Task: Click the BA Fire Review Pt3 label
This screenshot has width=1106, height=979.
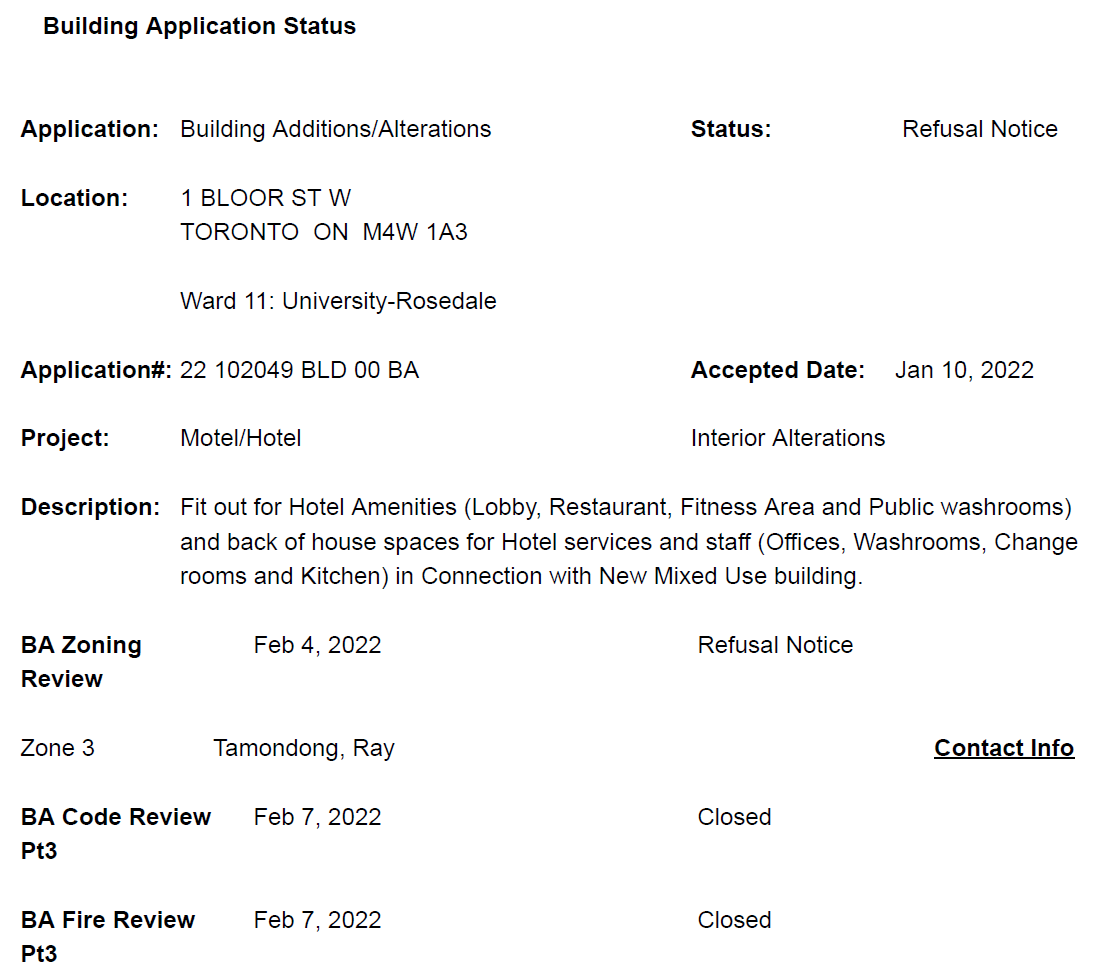Action: [x=107, y=936]
